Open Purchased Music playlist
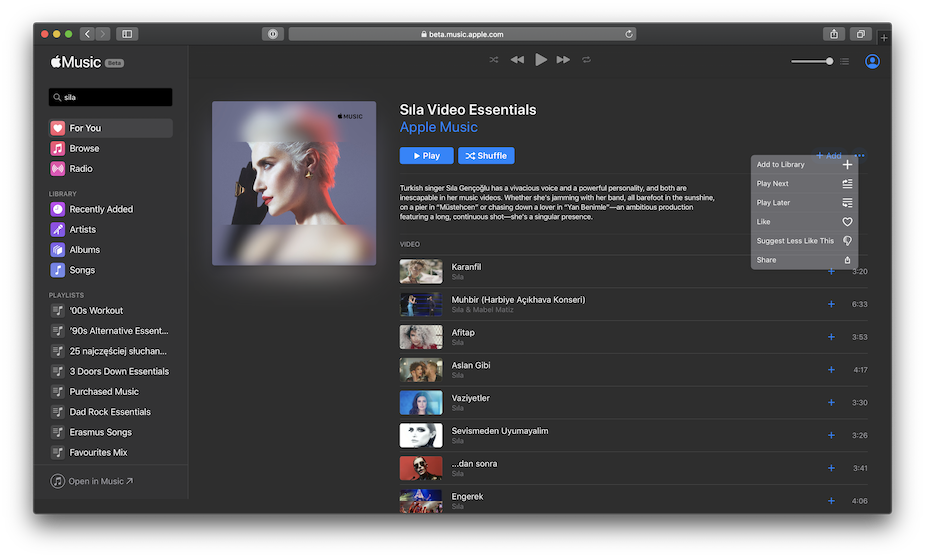The height and width of the screenshot is (558, 925). 110,392
